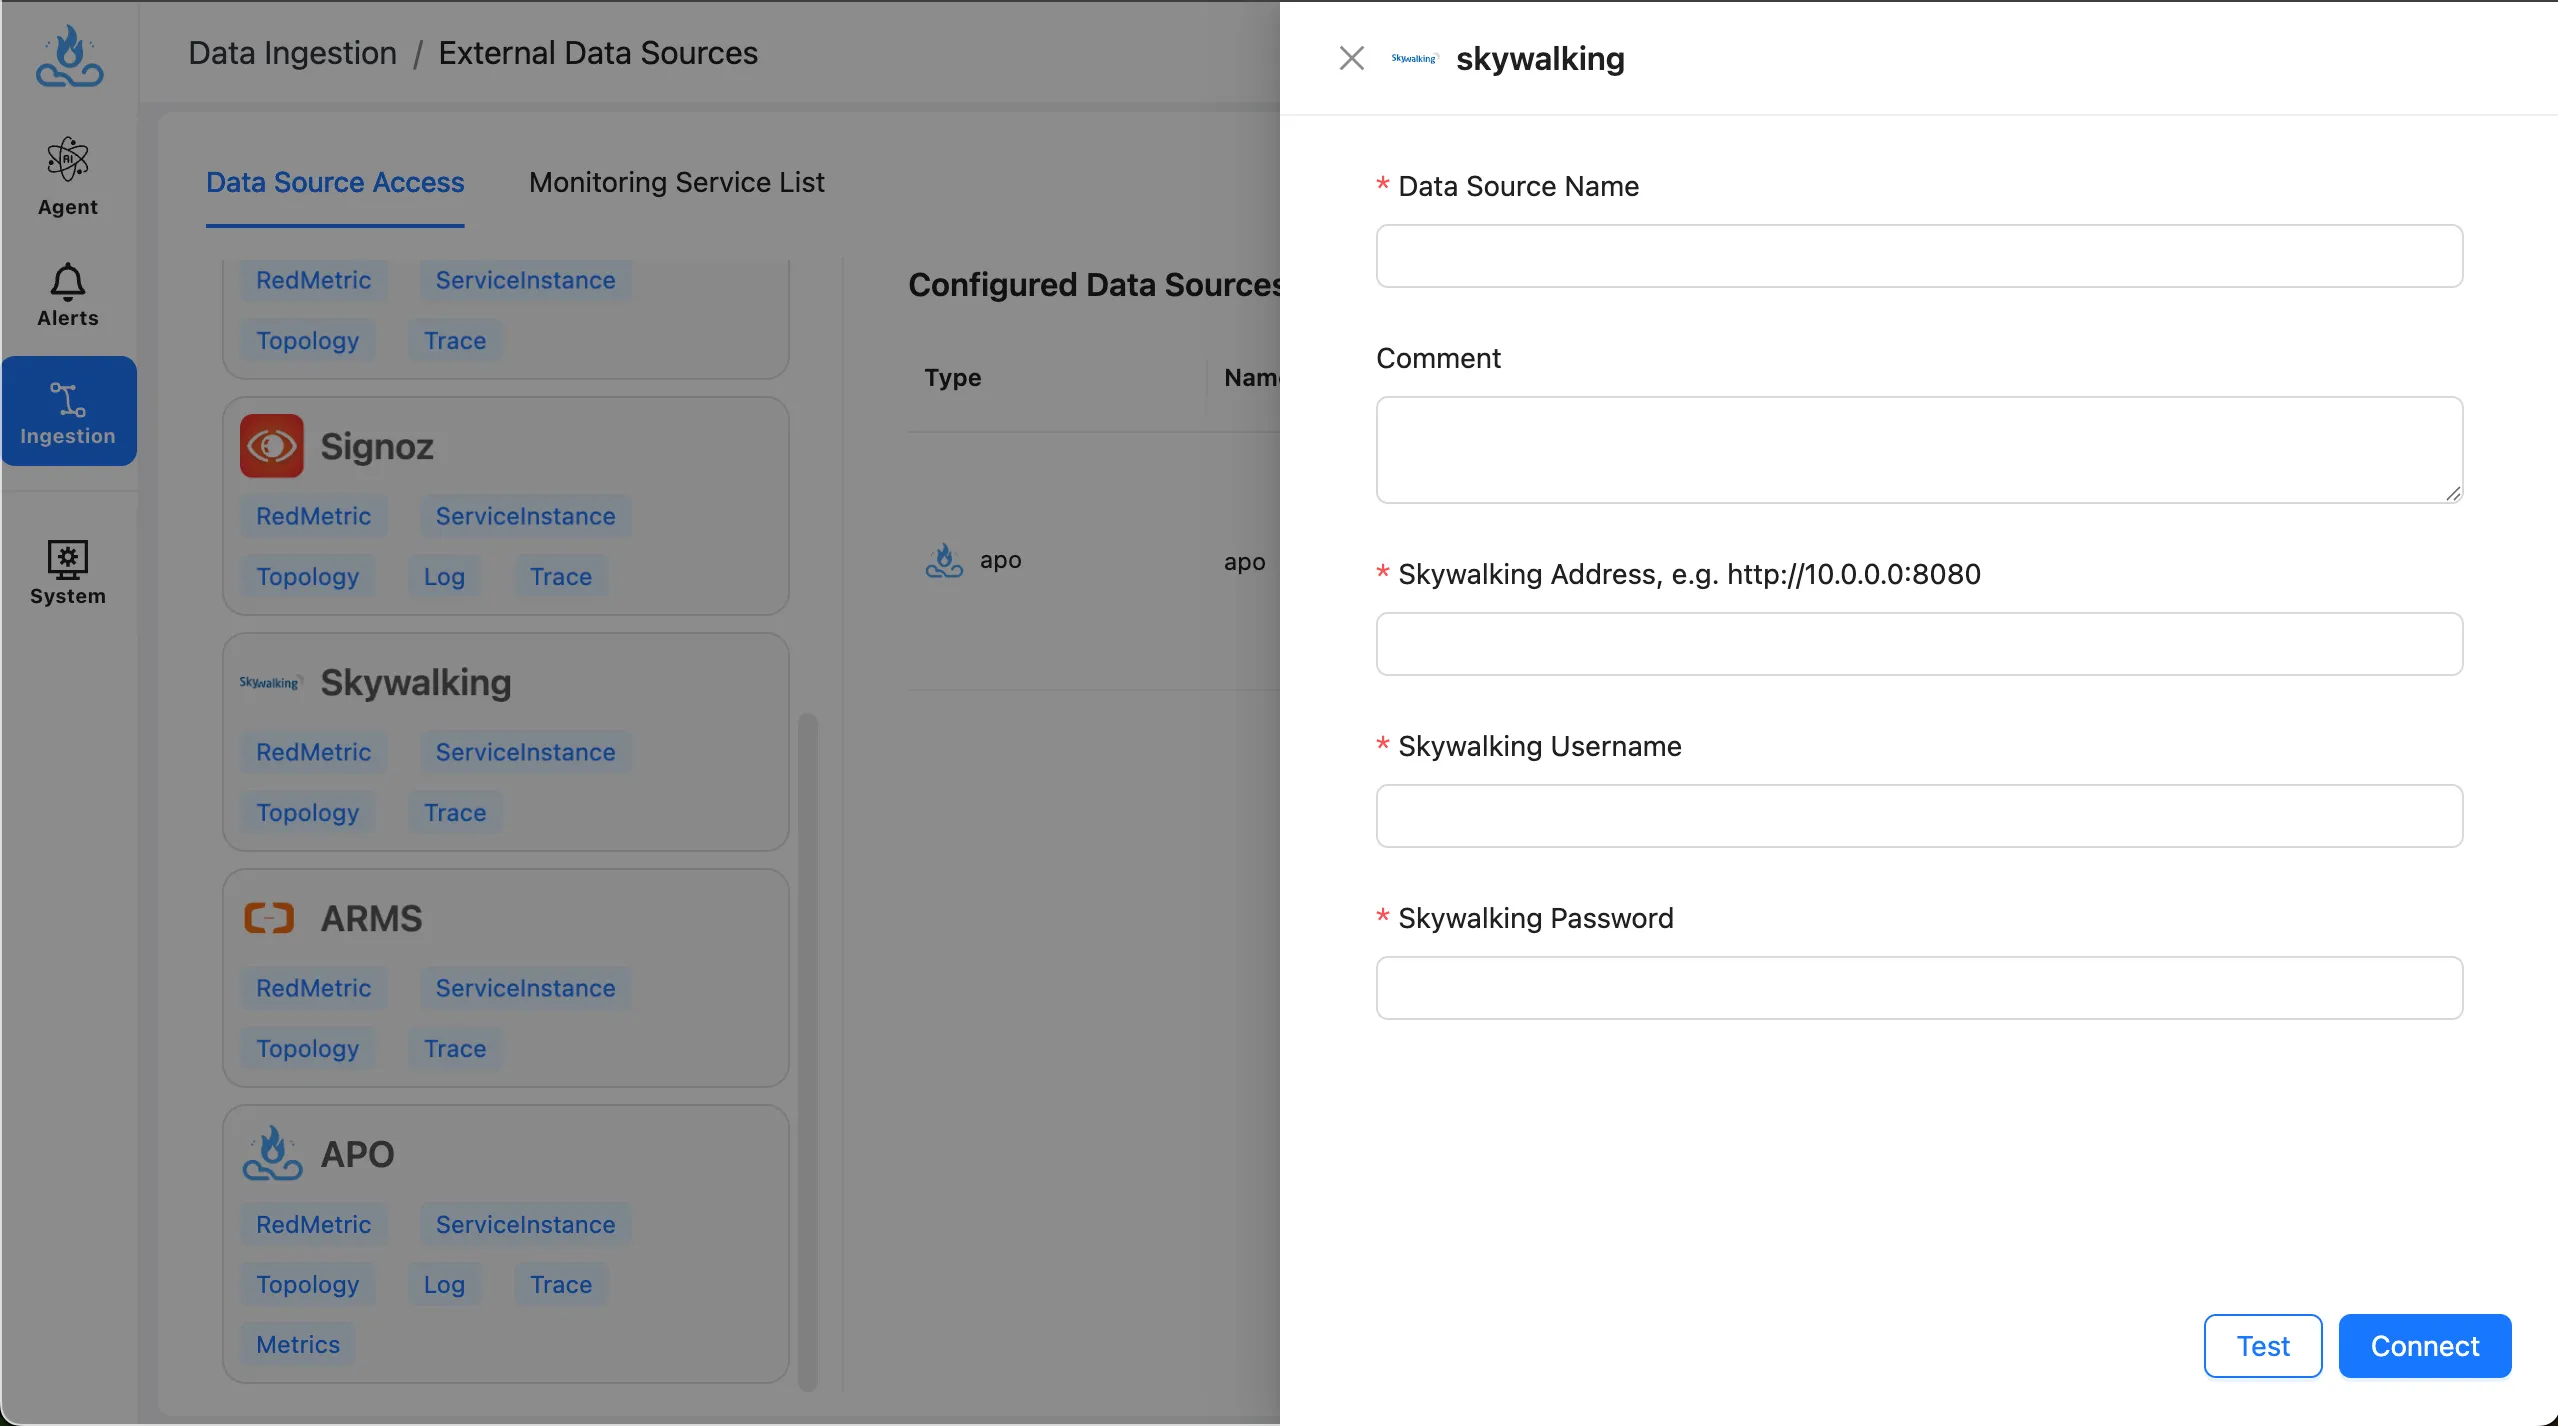Click the Connect button
Image resolution: width=2558 pixels, height=1426 pixels.
(2424, 1346)
